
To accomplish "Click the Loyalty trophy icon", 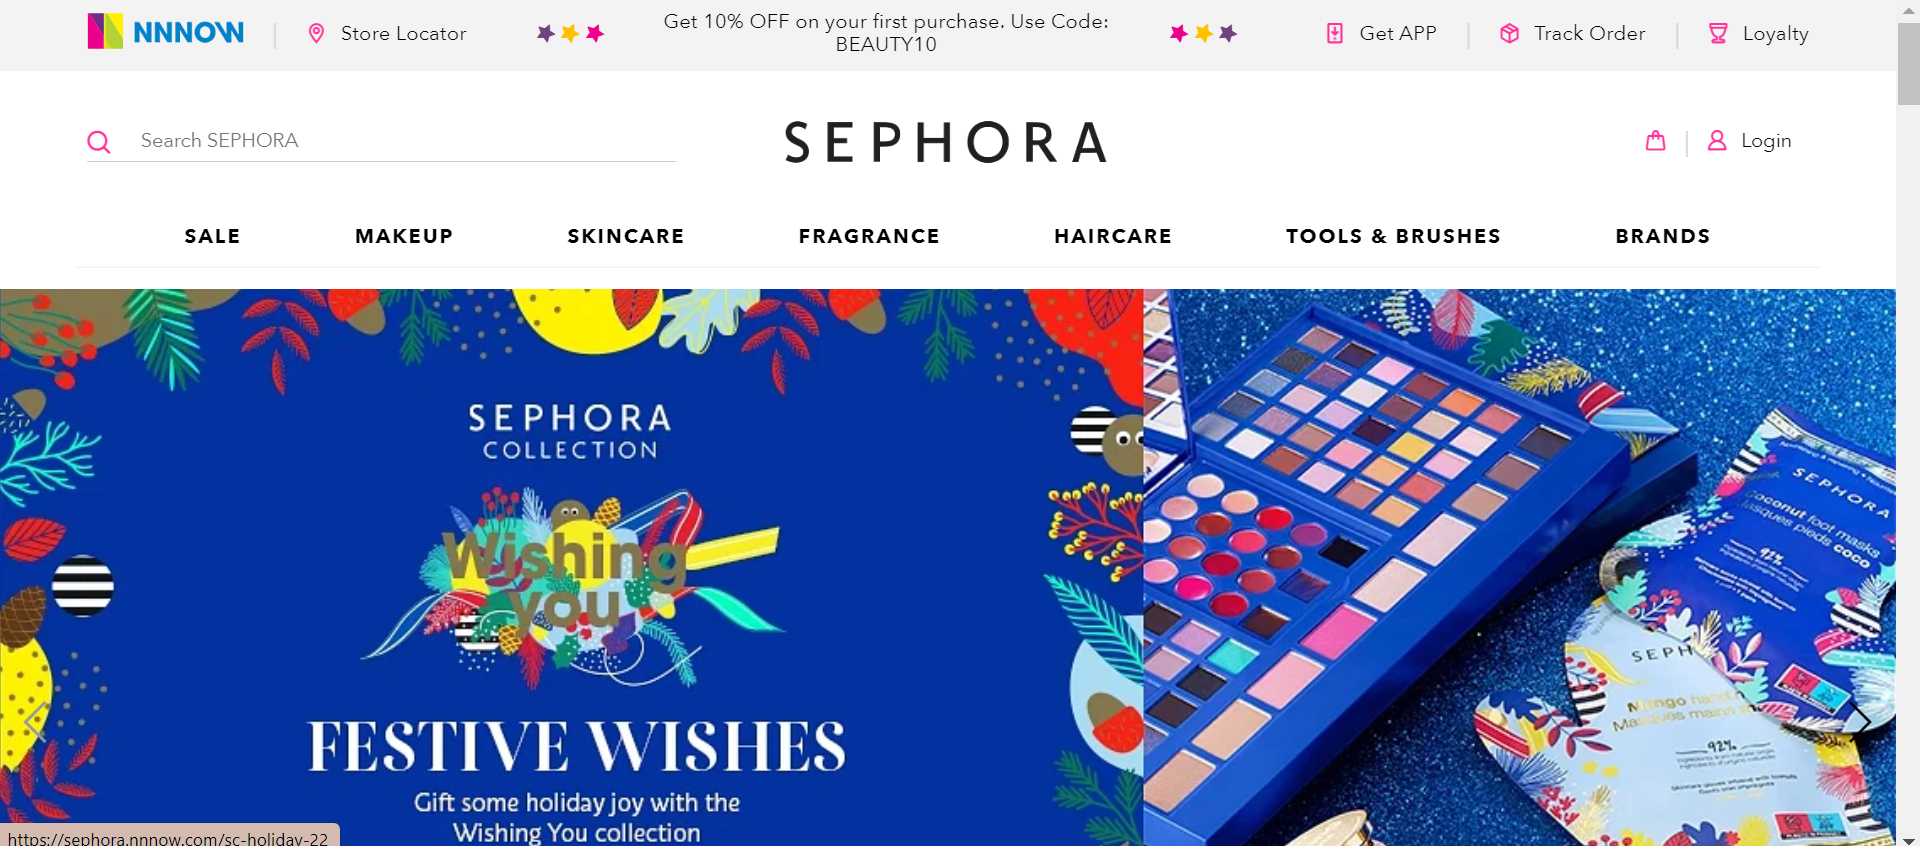I will (x=1718, y=33).
